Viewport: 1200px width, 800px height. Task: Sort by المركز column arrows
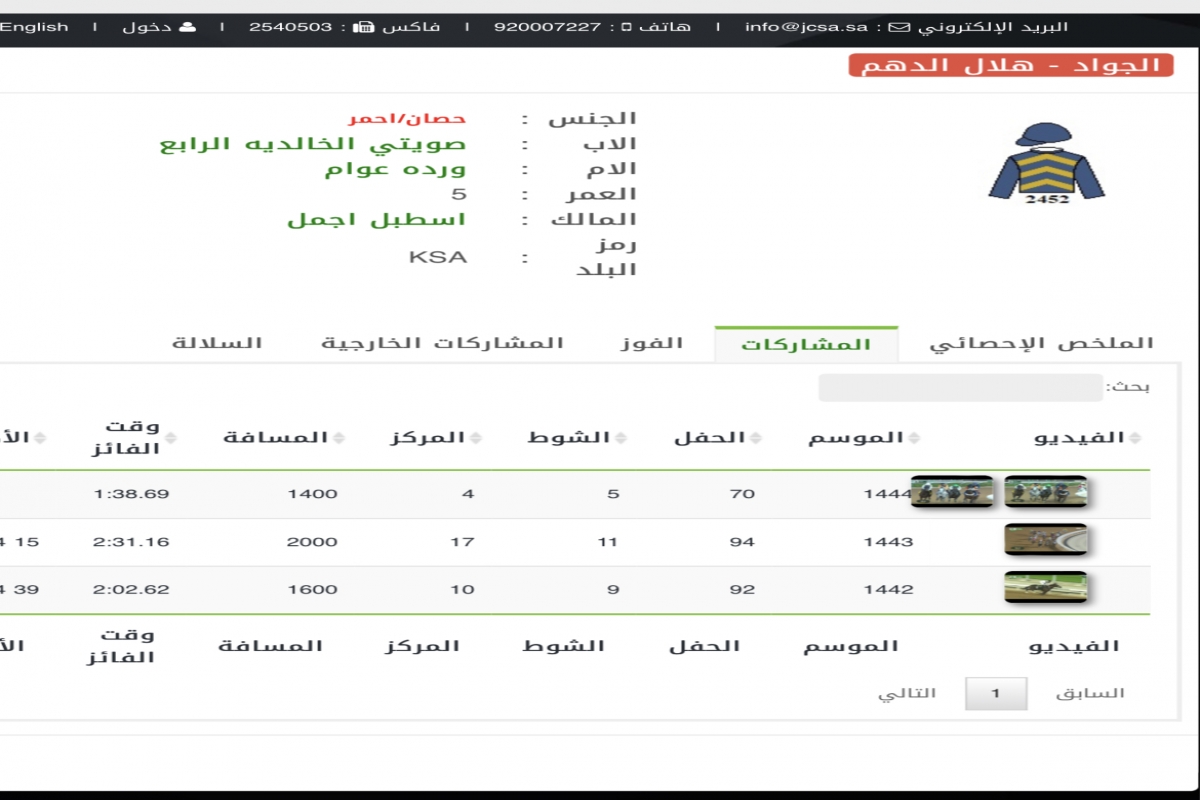(x=474, y=438)
